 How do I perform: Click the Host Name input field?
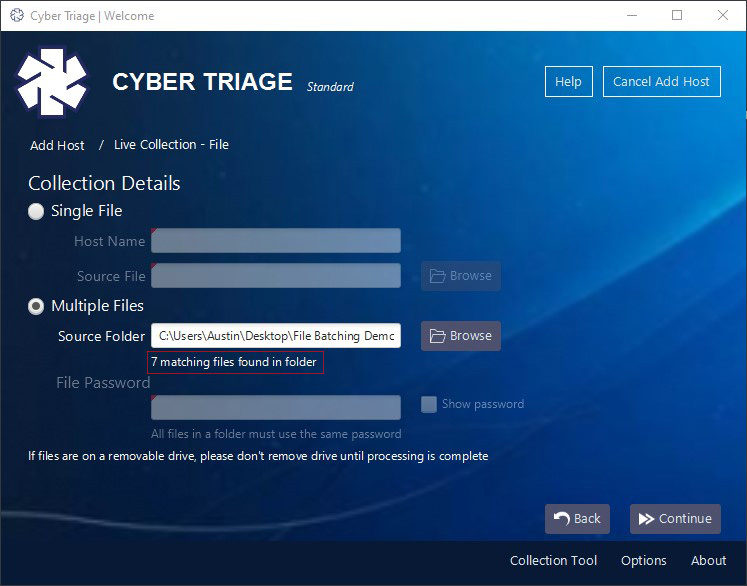(x=276, y=241)
